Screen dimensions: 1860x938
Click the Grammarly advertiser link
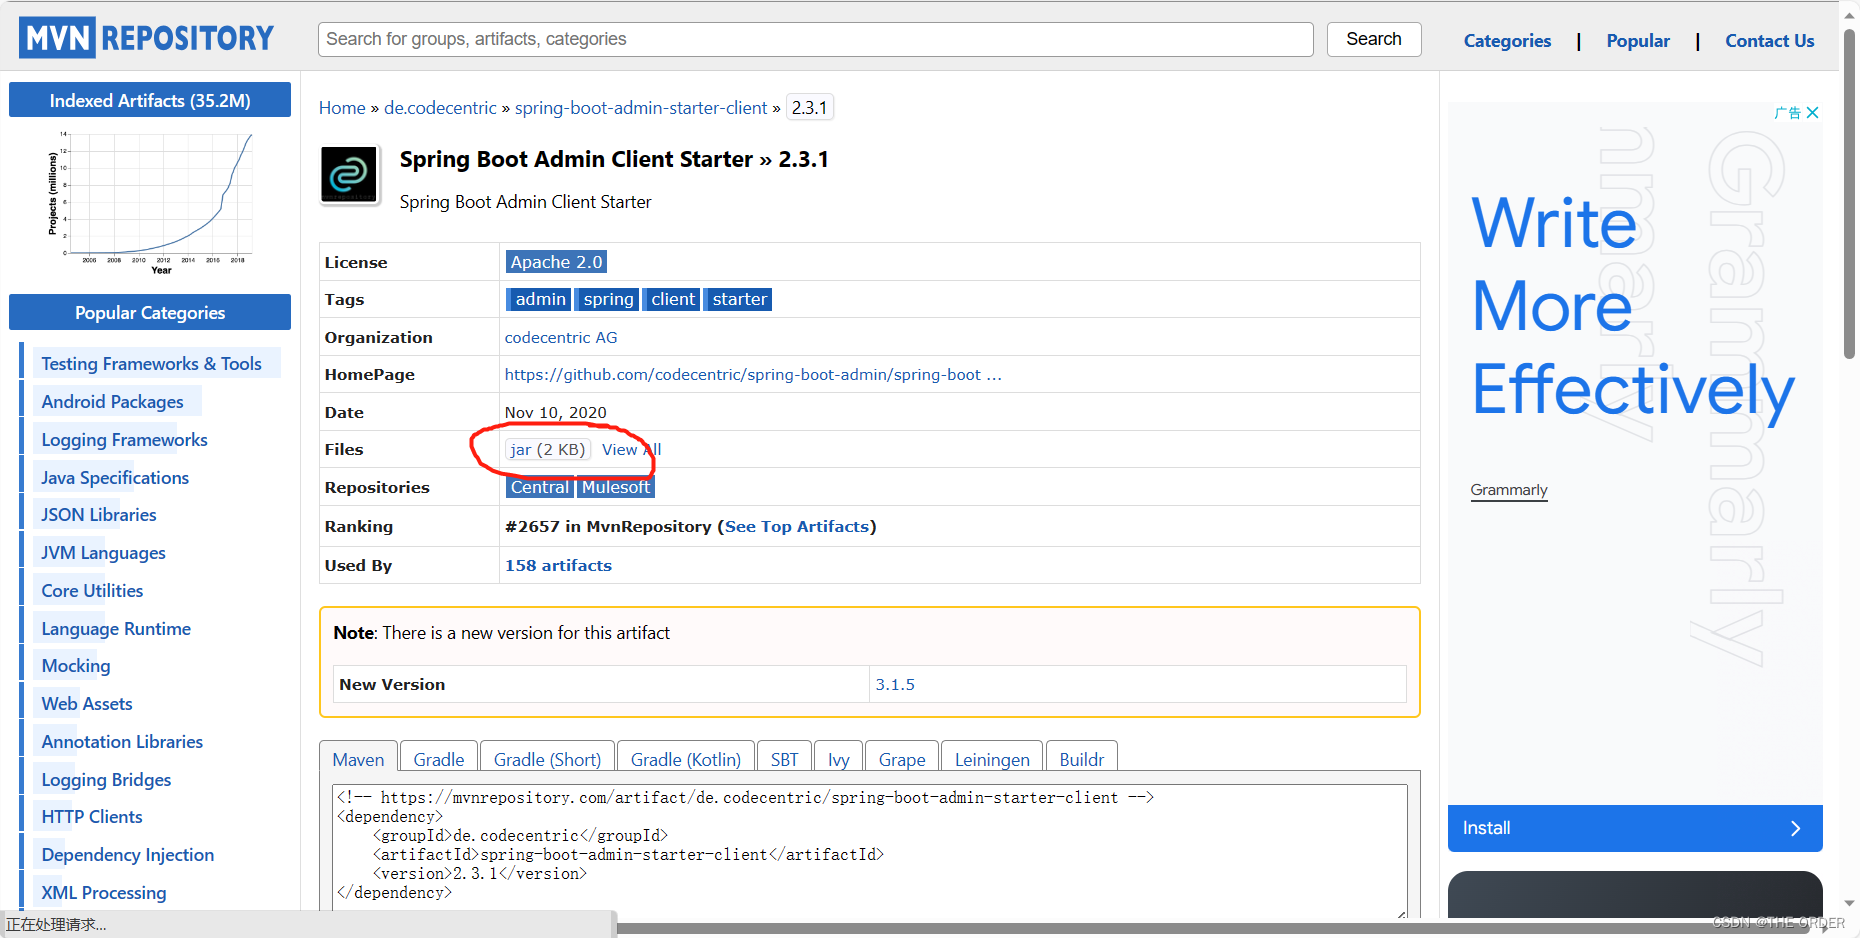(x=1509, y=490)
